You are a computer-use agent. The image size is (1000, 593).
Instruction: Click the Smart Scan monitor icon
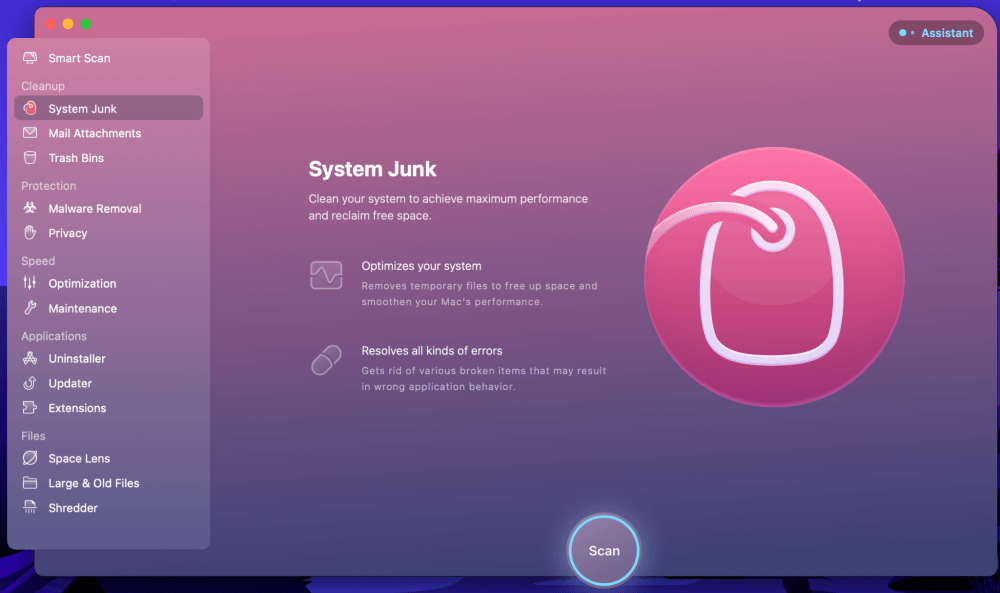click(30, 58)
